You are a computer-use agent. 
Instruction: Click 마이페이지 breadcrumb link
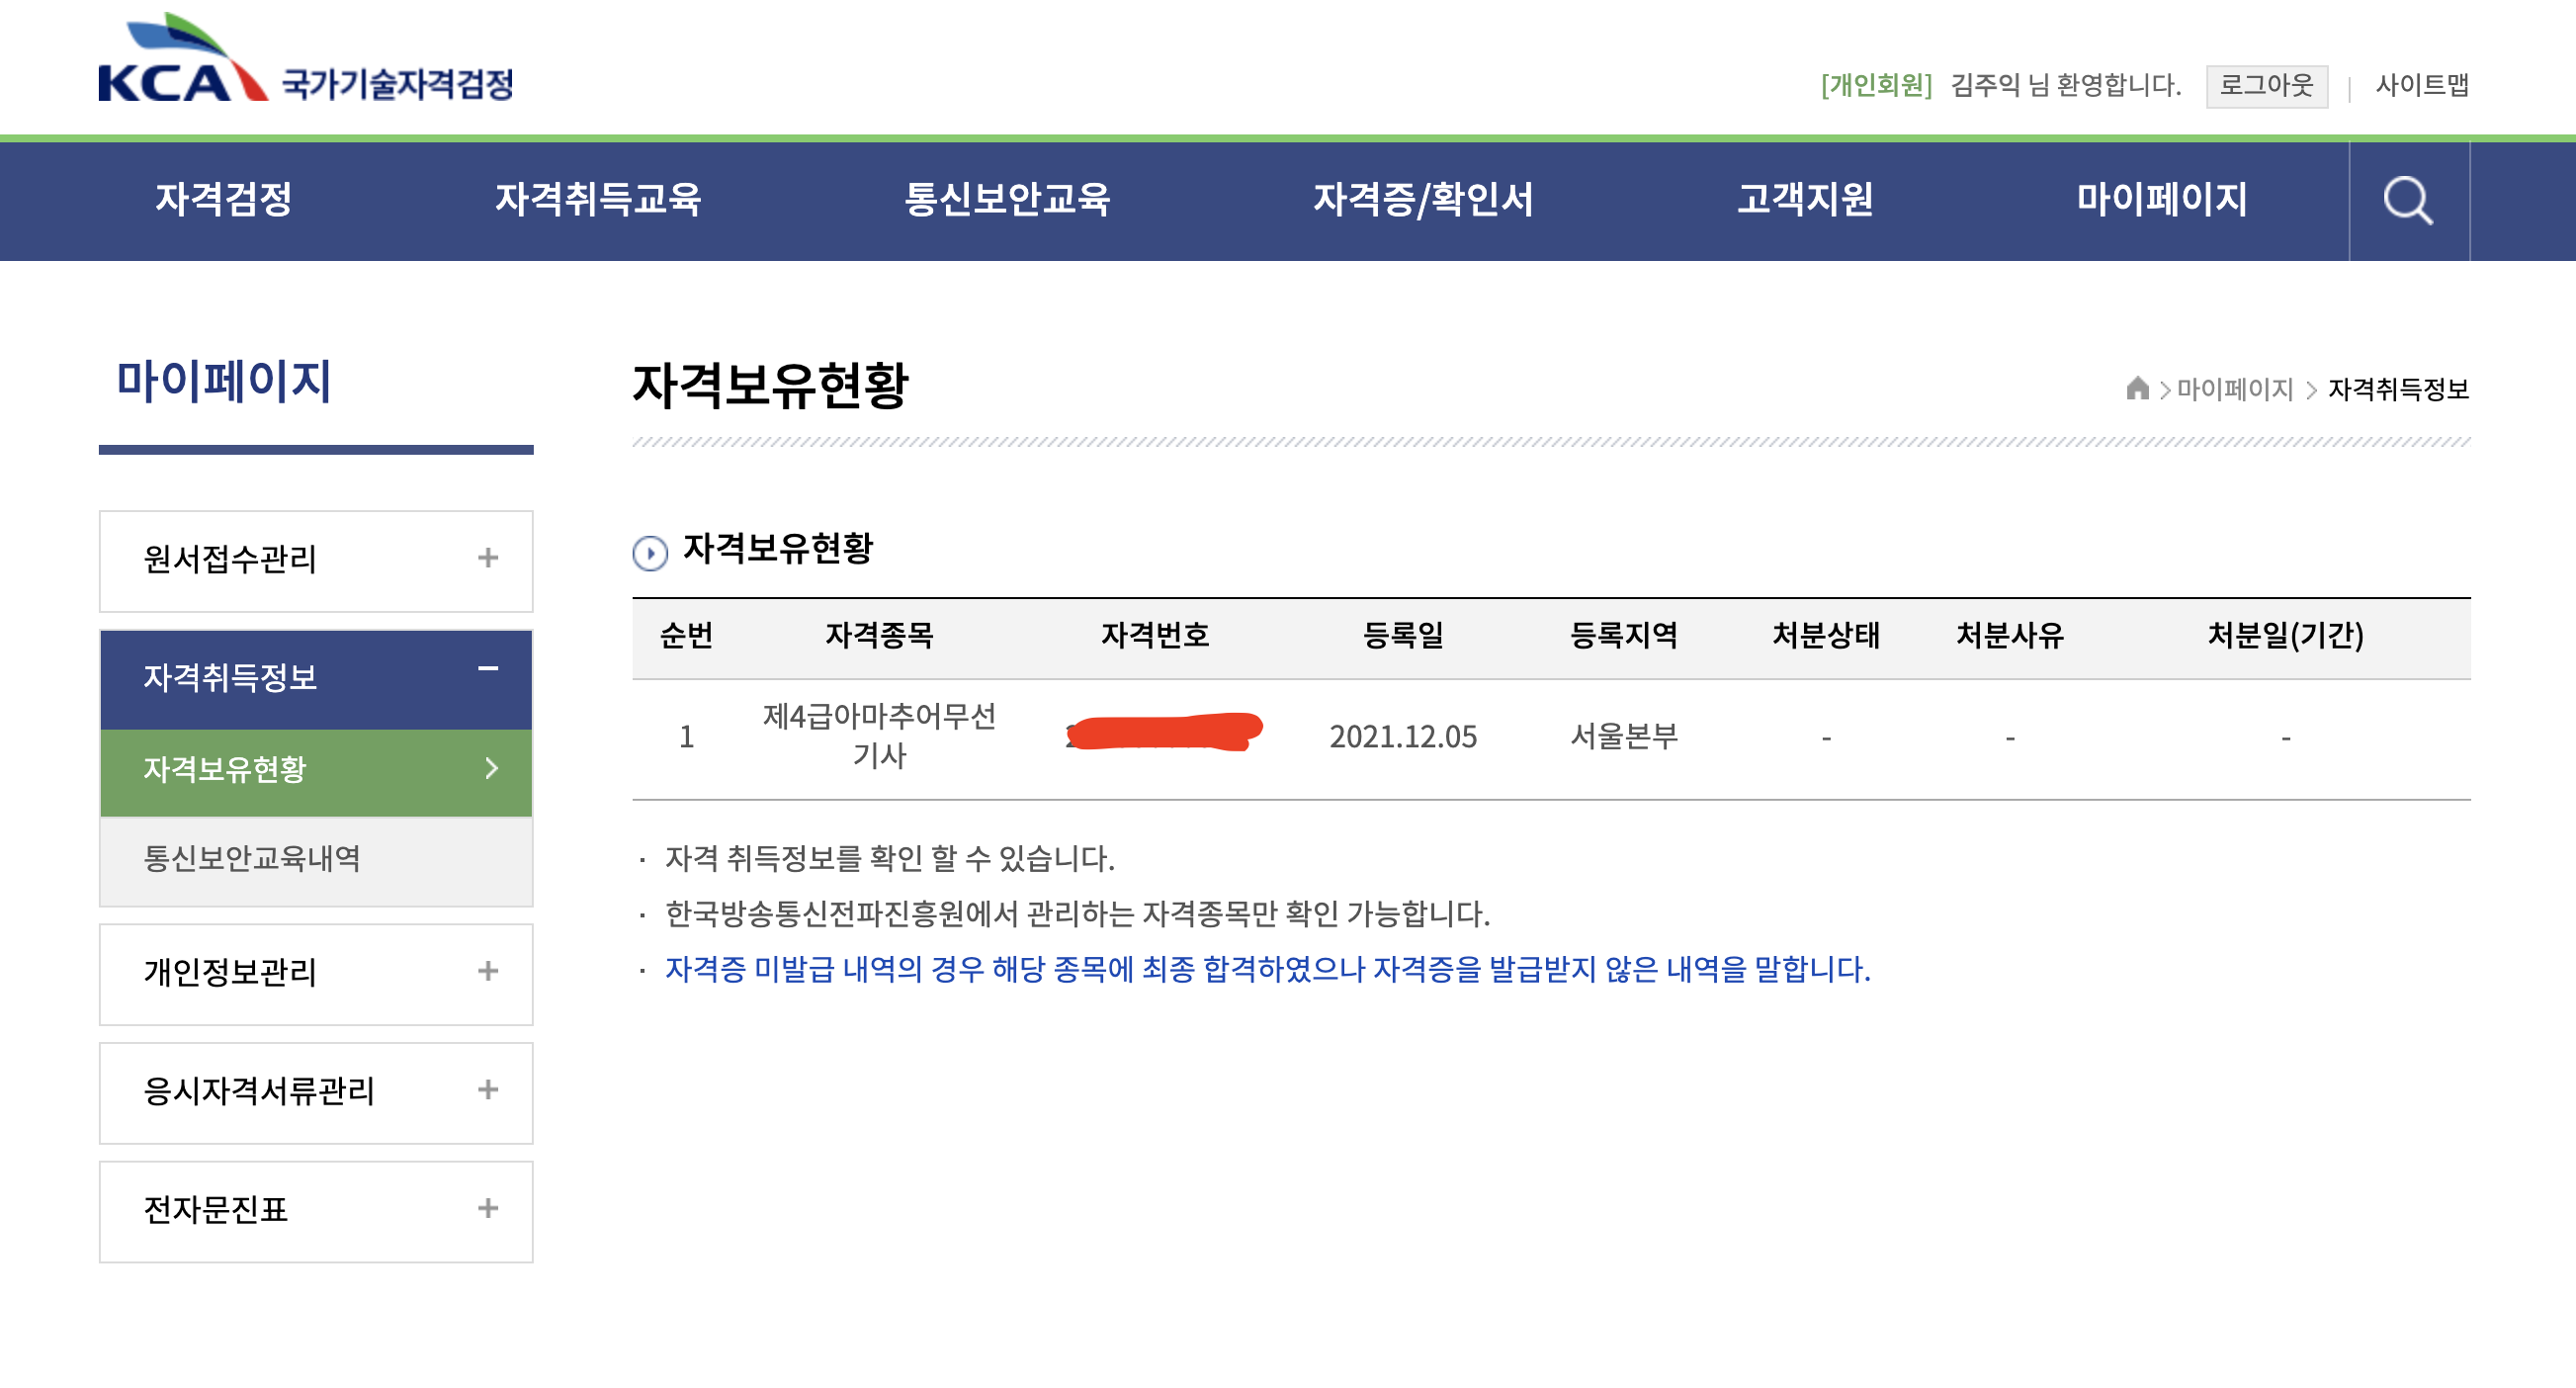point(2234,389)
